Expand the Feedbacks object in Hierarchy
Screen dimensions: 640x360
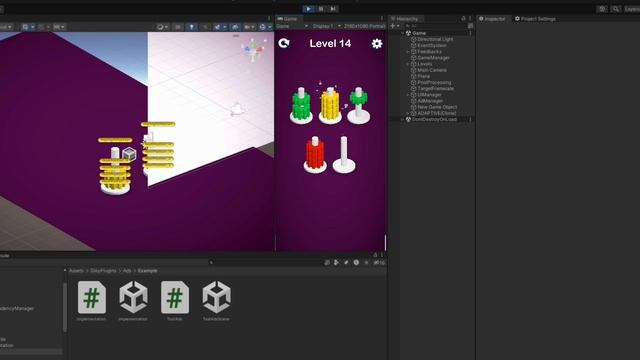(408, 52)
